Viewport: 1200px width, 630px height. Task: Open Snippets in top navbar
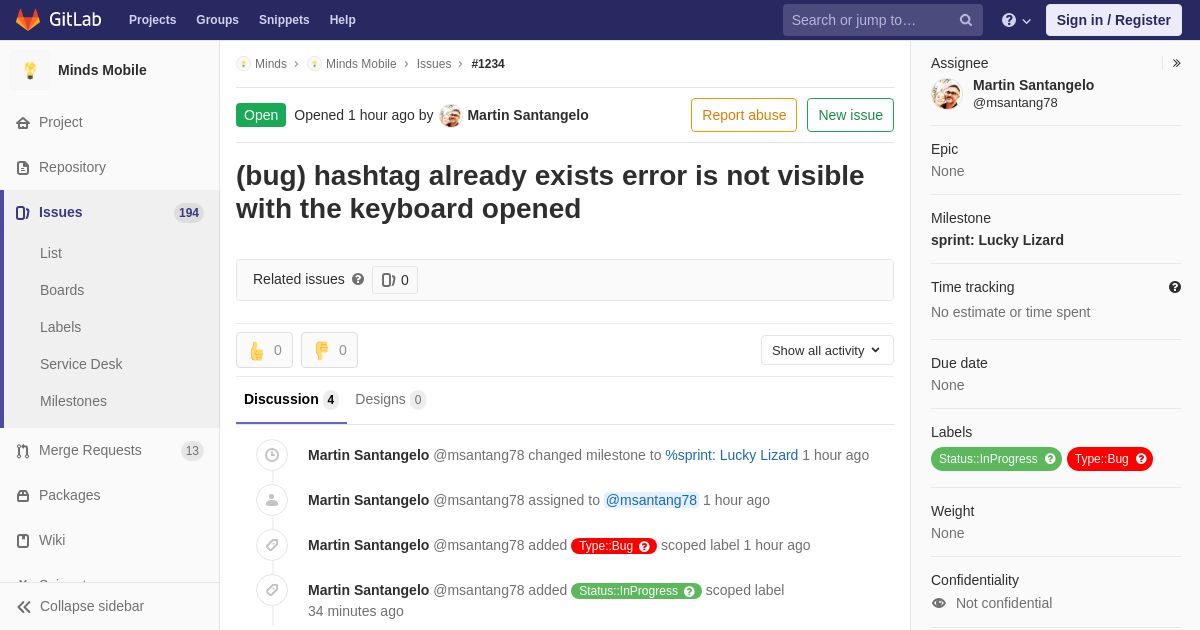click(284, 20)
